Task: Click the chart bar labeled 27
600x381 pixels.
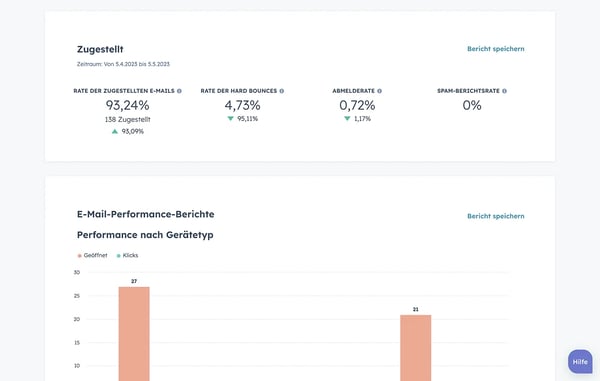Action: 134,334
